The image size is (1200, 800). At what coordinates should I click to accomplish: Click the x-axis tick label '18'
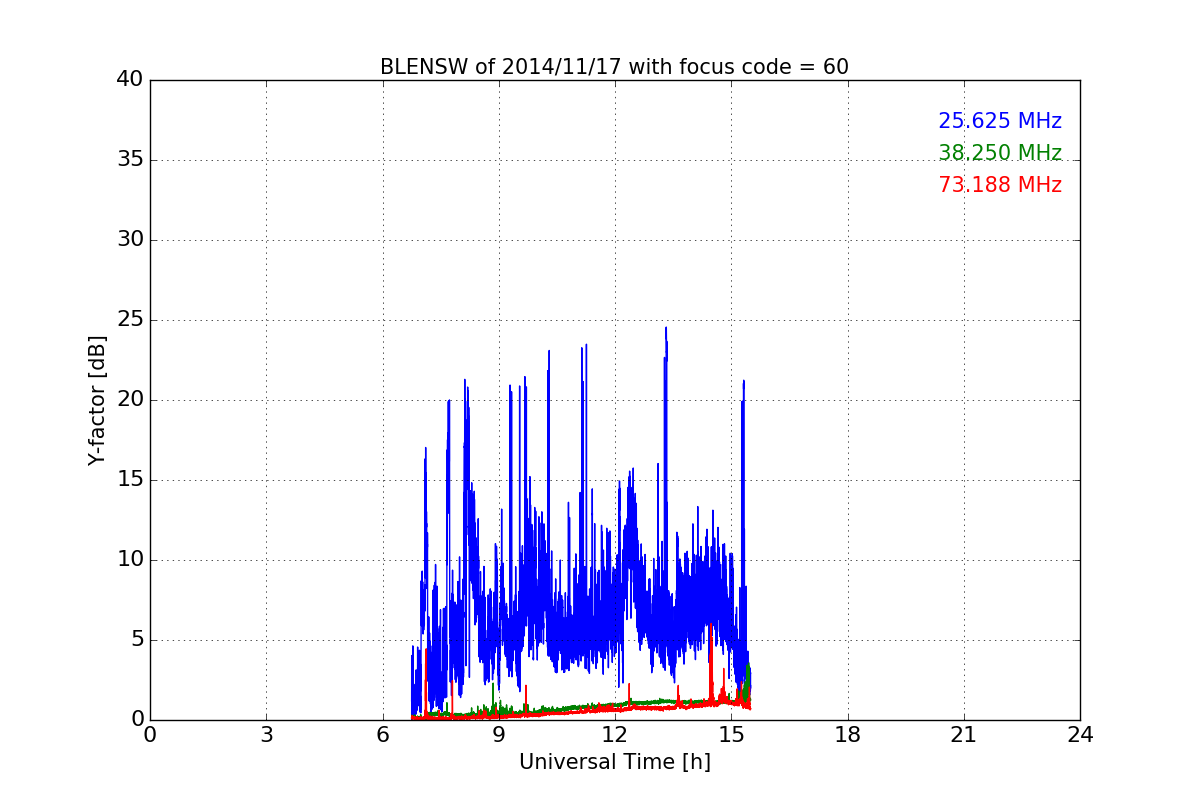click(x=848, y=734)
